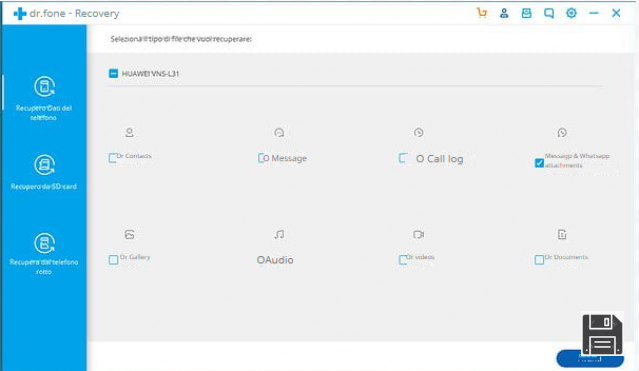Click the Call log clock icon
639x371 pixels.
pos(419,132)
